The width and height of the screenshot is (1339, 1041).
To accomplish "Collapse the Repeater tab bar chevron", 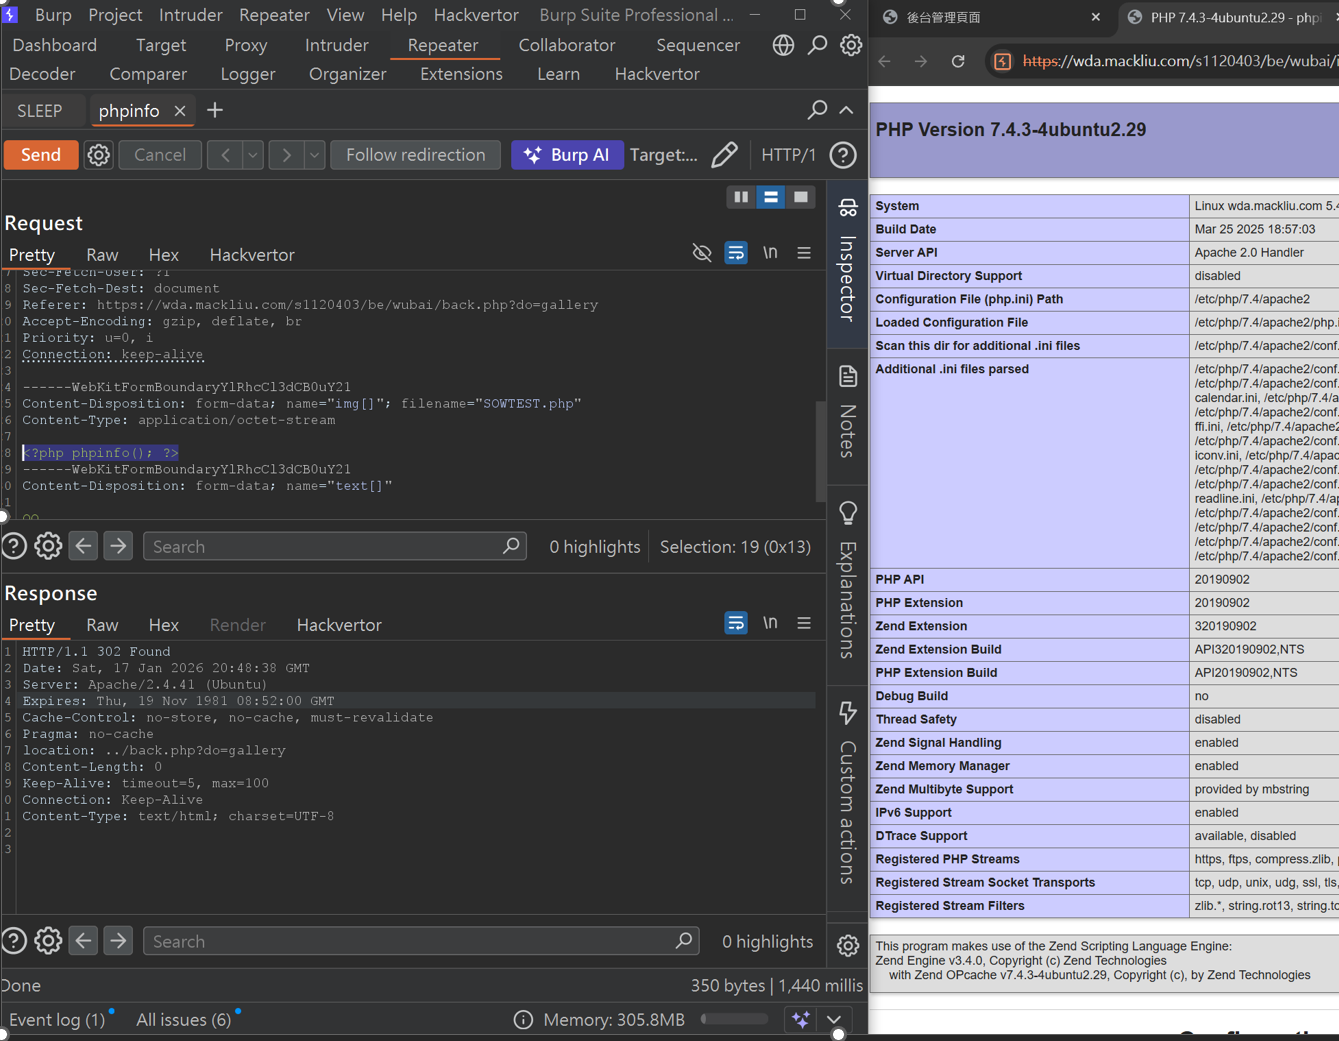I will pyautogui.click(x=846, y=110).
